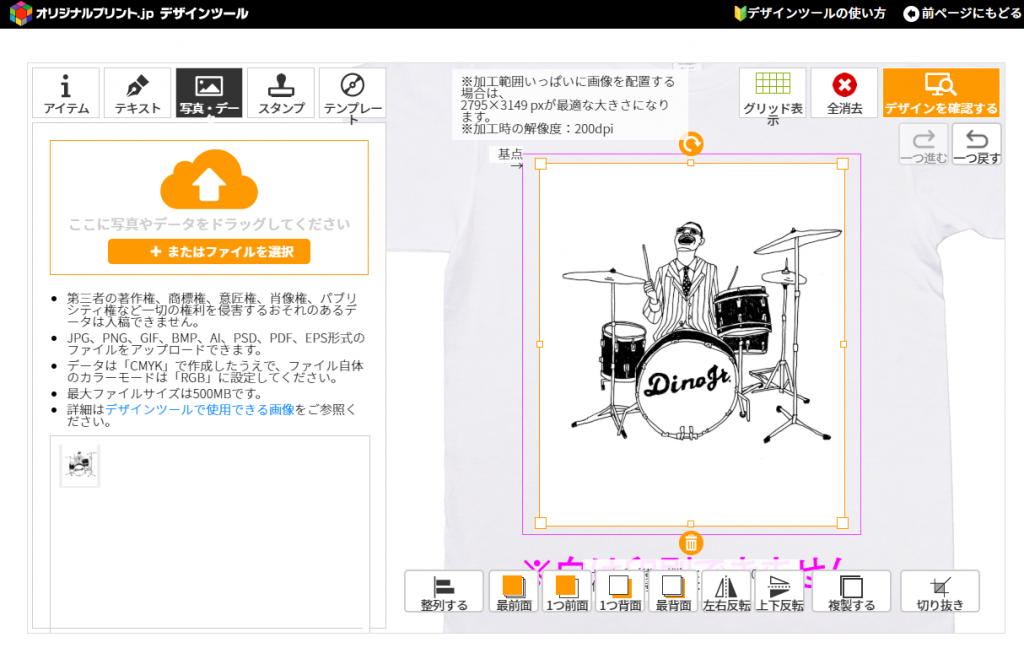The height and width of the screenshot is (648, 1024).
Task: Click the top-left resize handle of the image
Action: click(x=541, y=164)
